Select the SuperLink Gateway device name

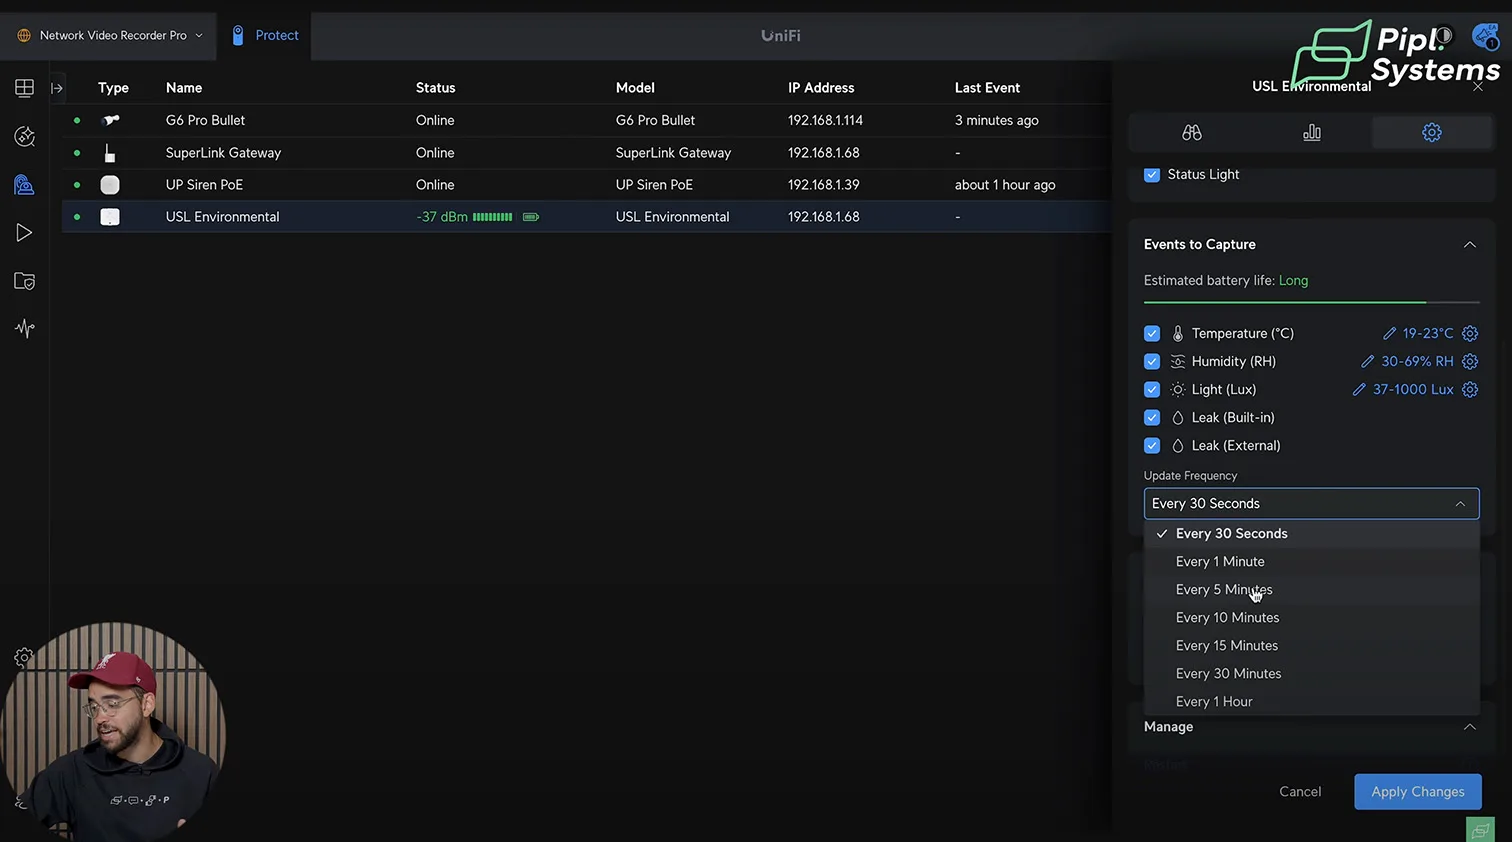(223, 153)
